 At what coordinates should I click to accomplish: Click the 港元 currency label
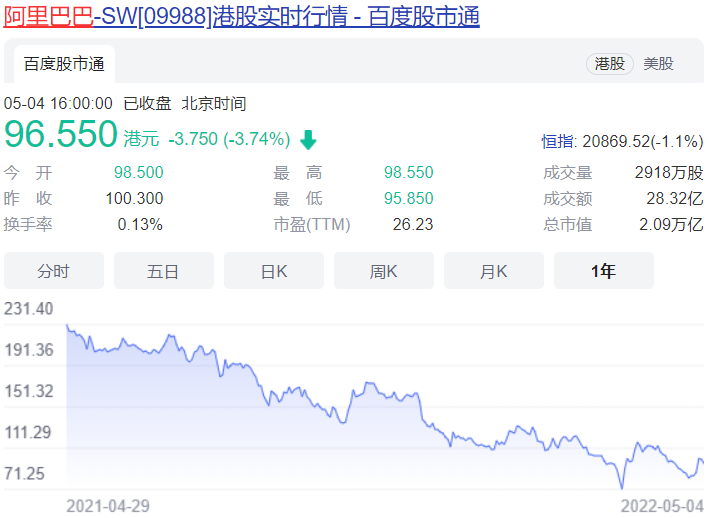[x=141, y=139]
